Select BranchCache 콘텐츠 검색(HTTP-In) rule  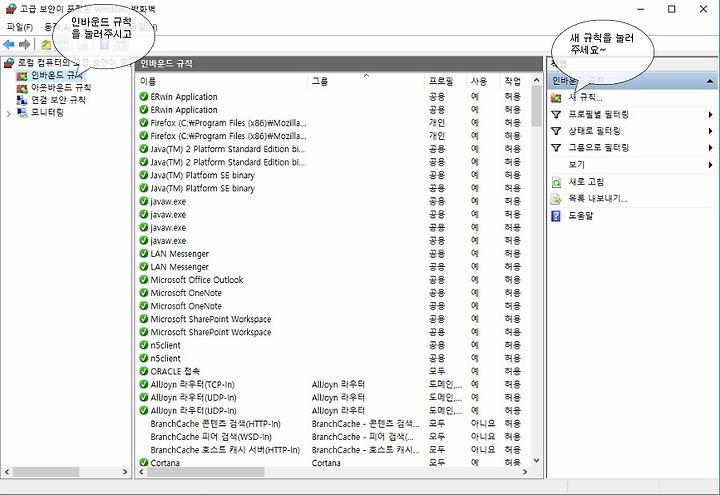(x=334, y=423)
